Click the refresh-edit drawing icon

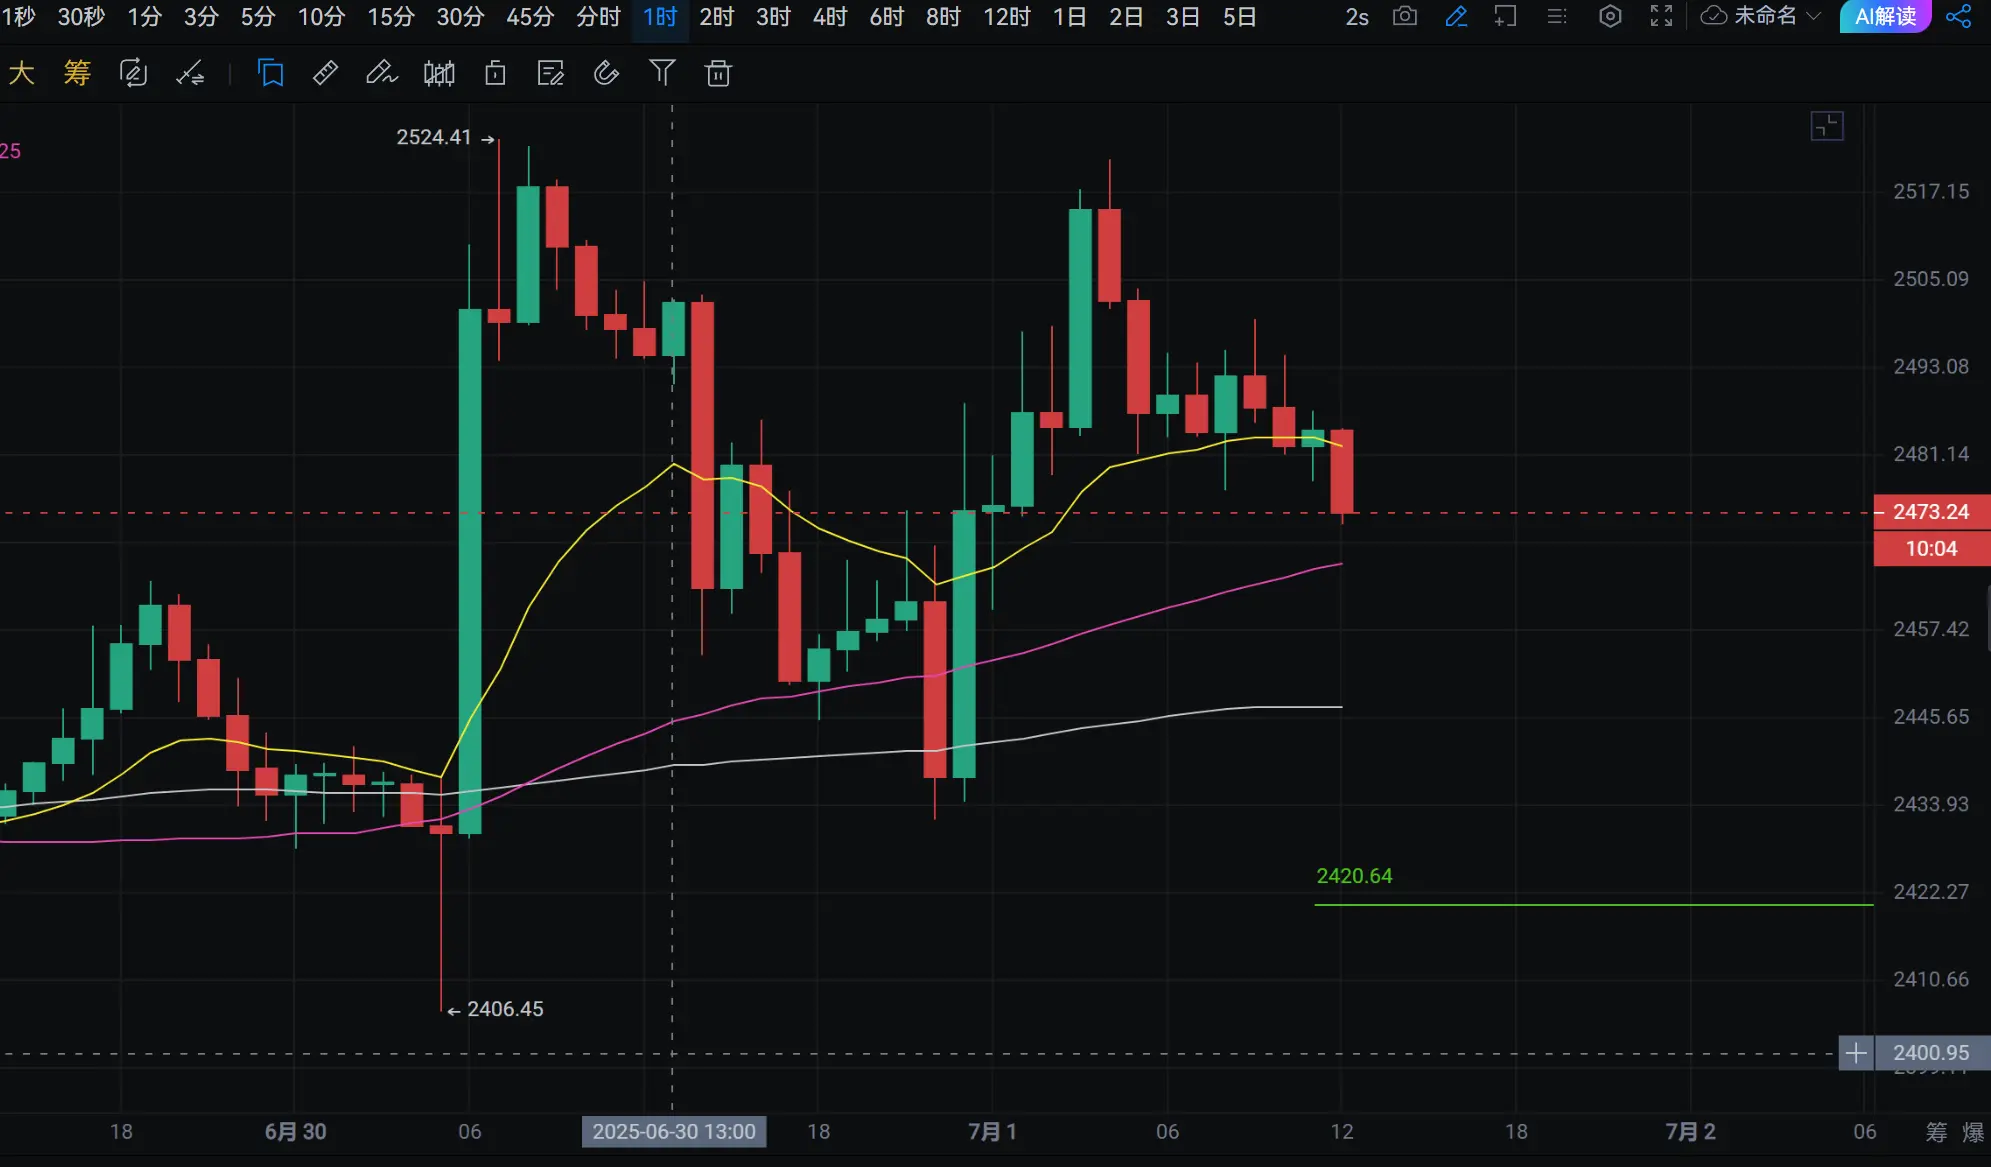133,73
